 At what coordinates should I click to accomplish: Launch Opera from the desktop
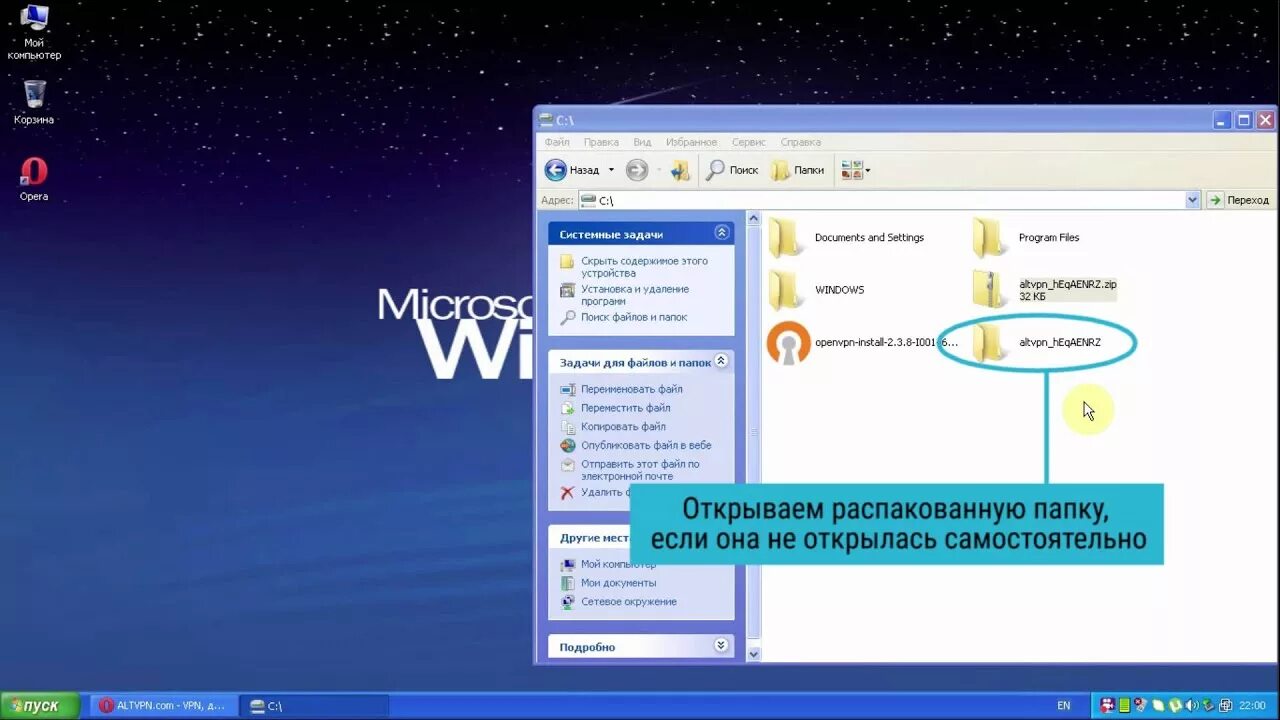coord(34,178)
